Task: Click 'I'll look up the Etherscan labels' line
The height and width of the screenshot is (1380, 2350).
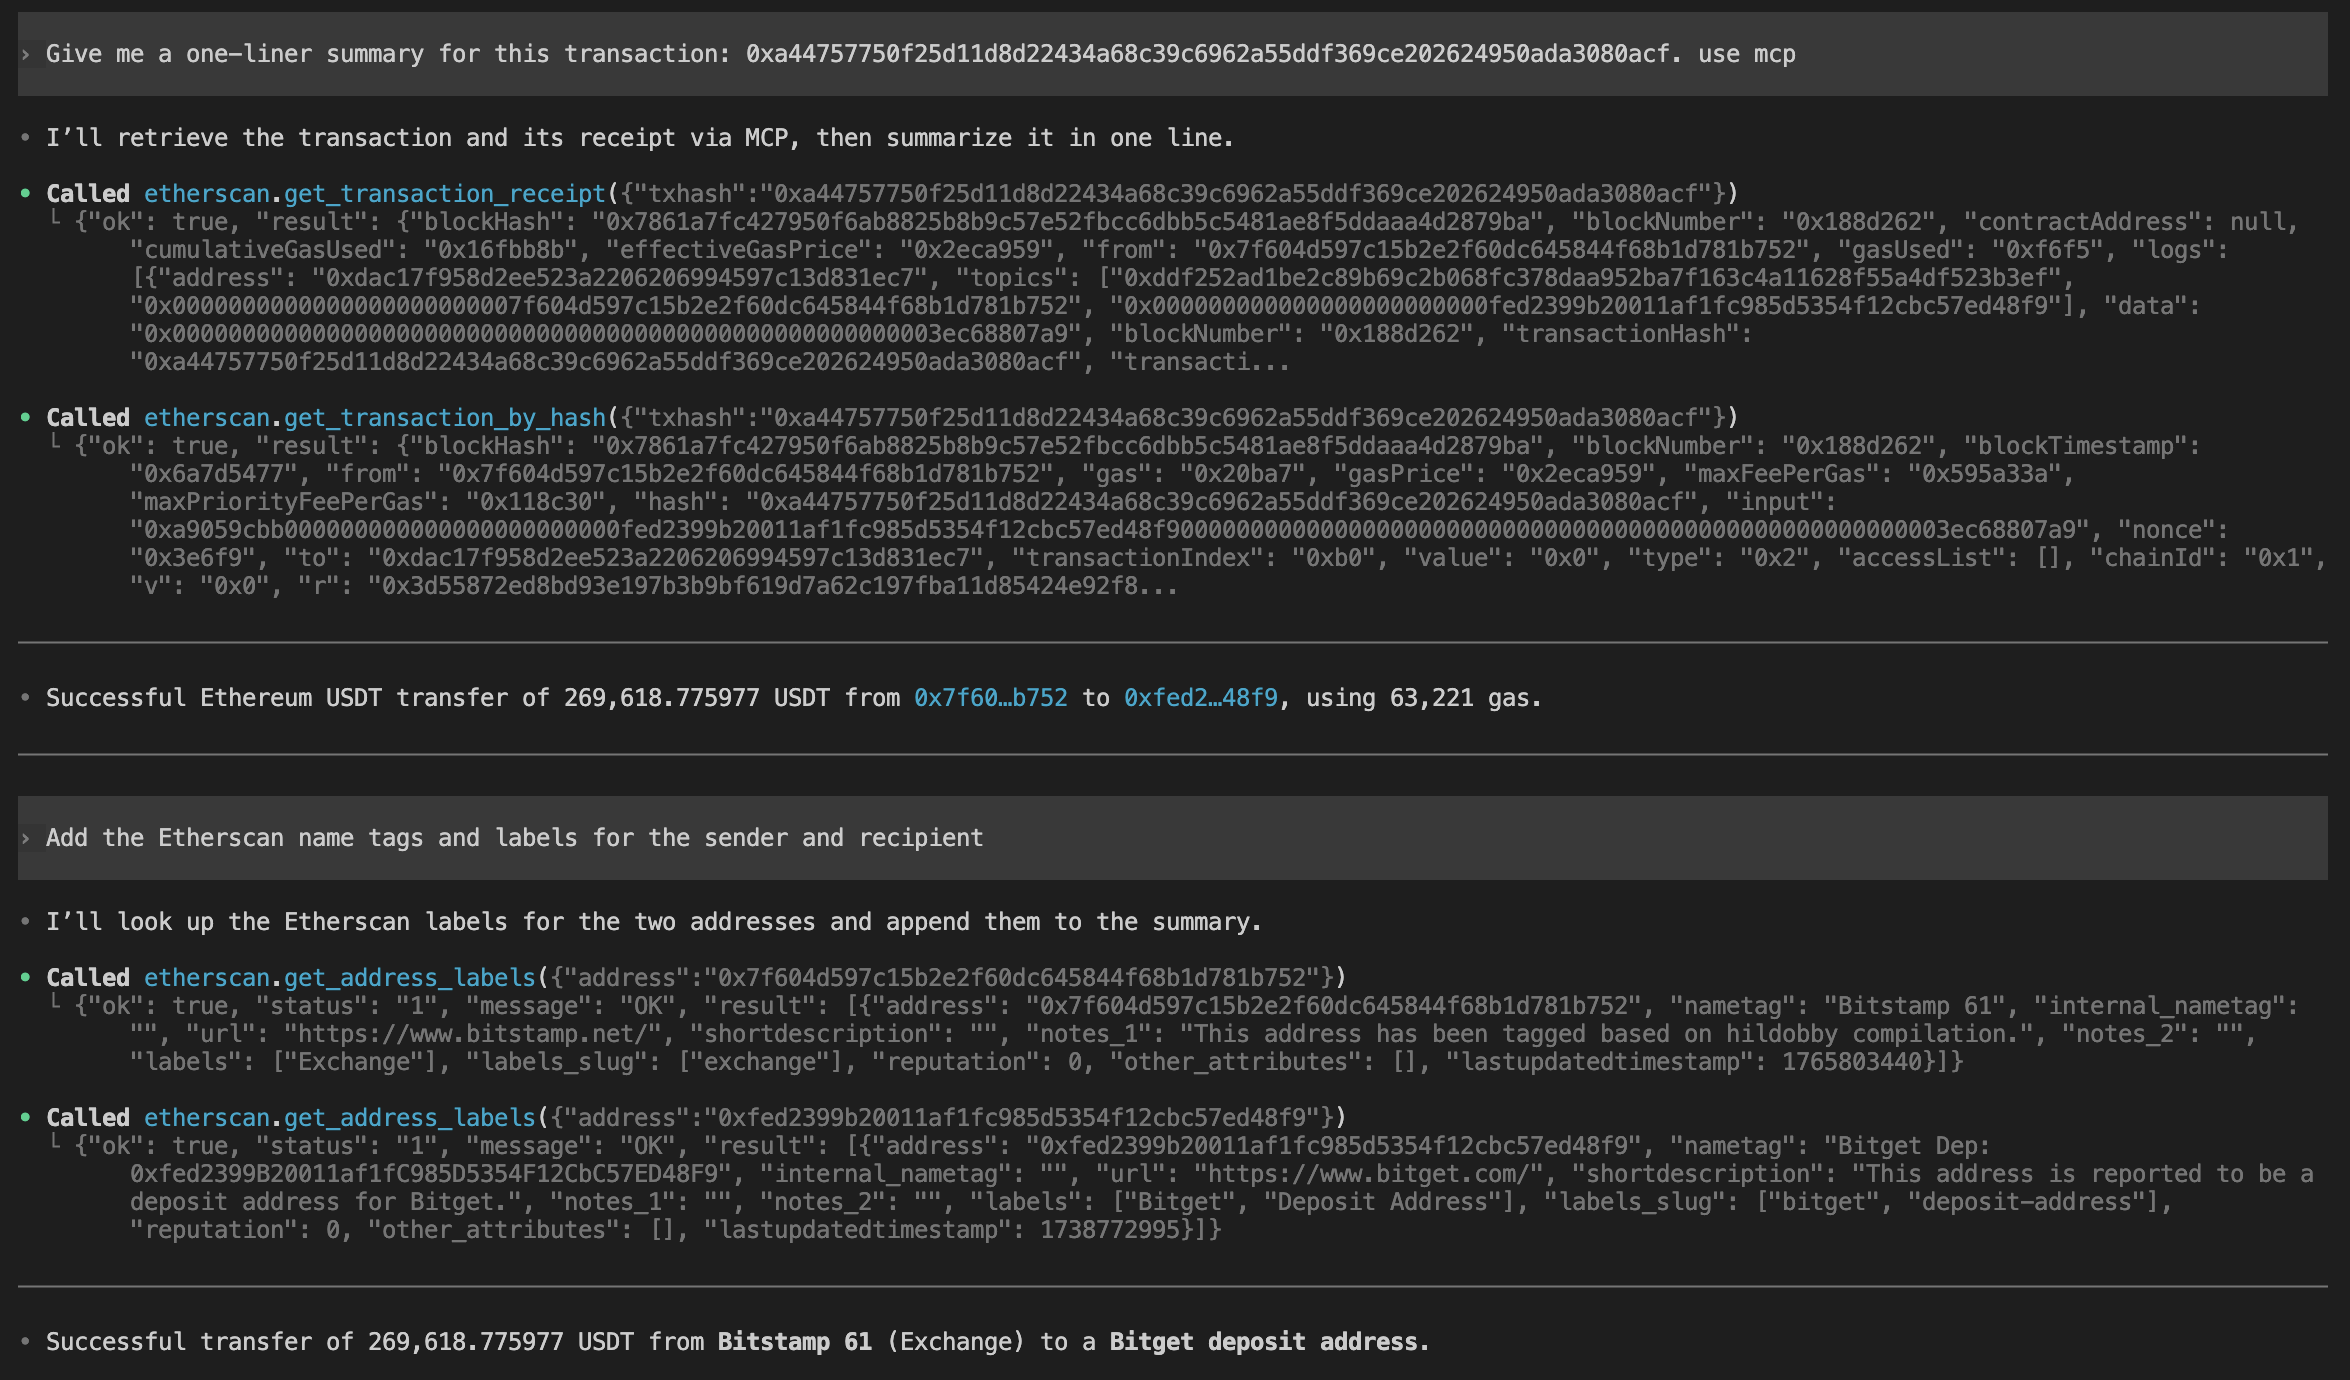Action: click(x=654, y=922)
